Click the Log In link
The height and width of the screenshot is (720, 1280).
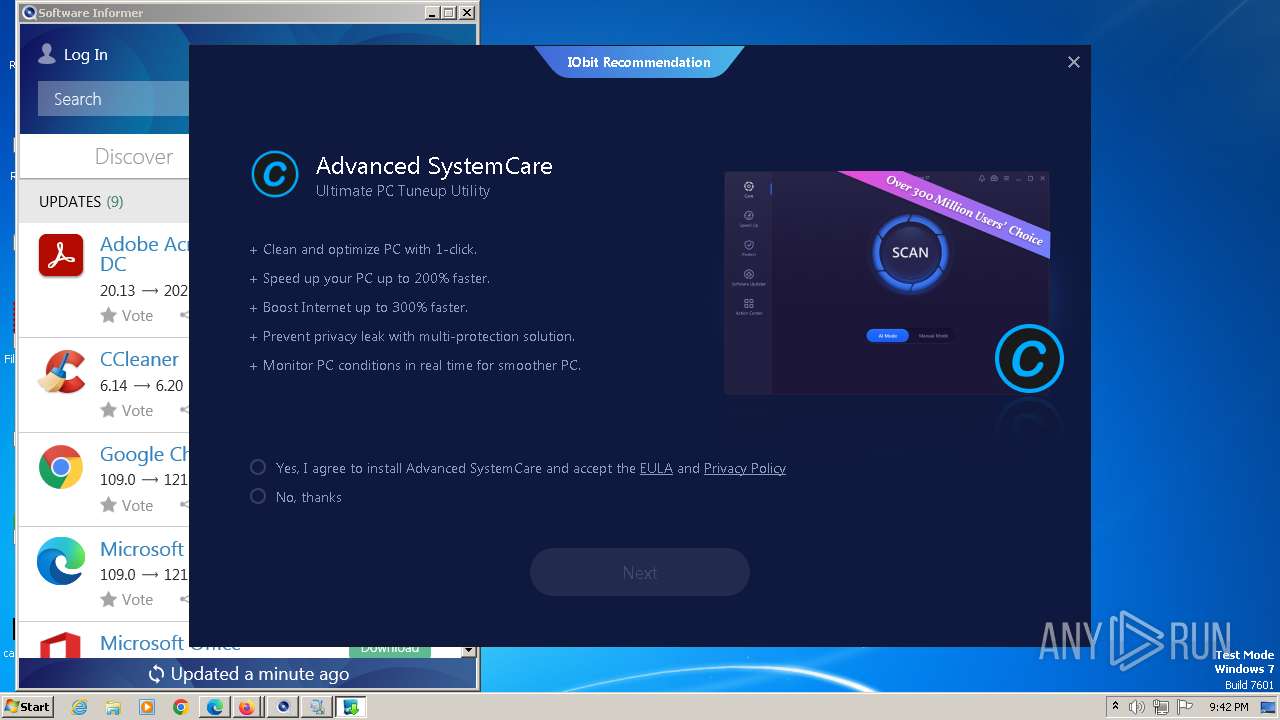pyautogui.click(x=86, y=55)
